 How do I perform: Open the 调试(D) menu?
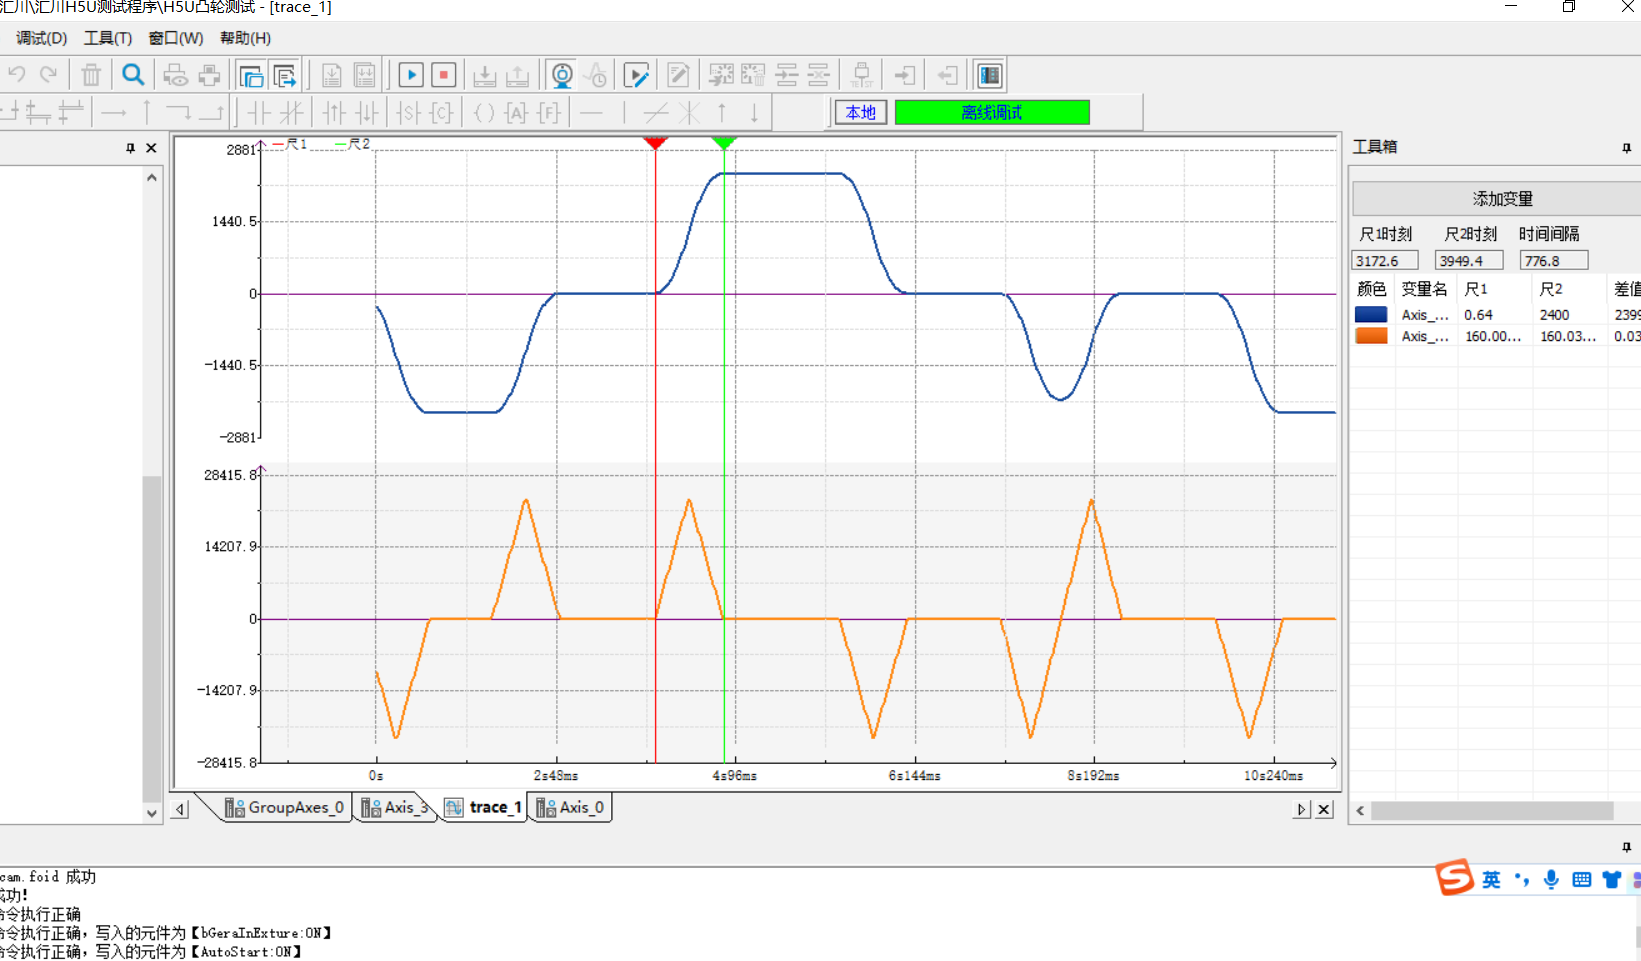tap(41, 38)
